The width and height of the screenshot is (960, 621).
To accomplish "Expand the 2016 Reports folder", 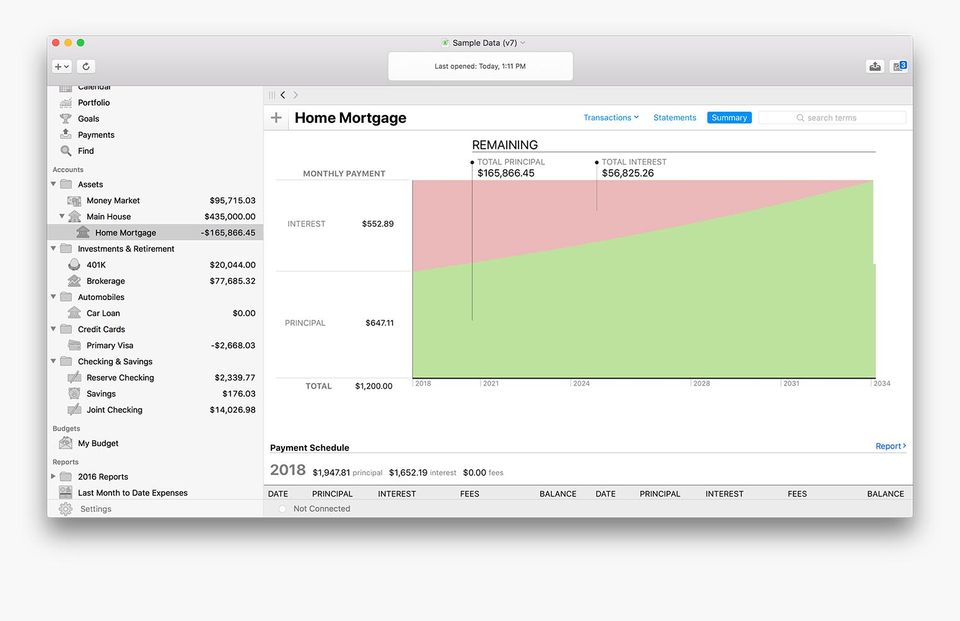I will [53, 476].
